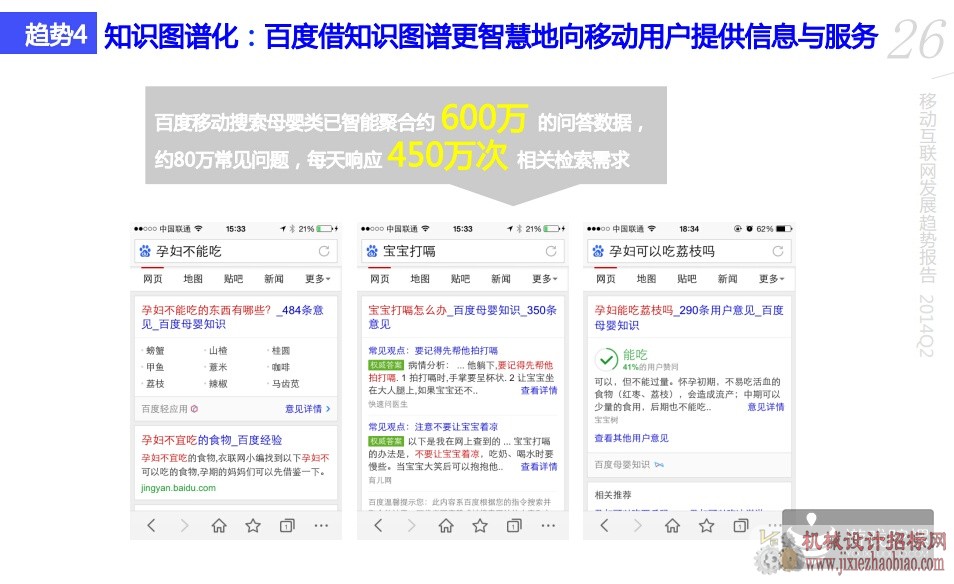The width and height of the screenshot is (954, 584).
Task: Bookmark page with star in 孕妇不能吃 phone
Action: 253,526
